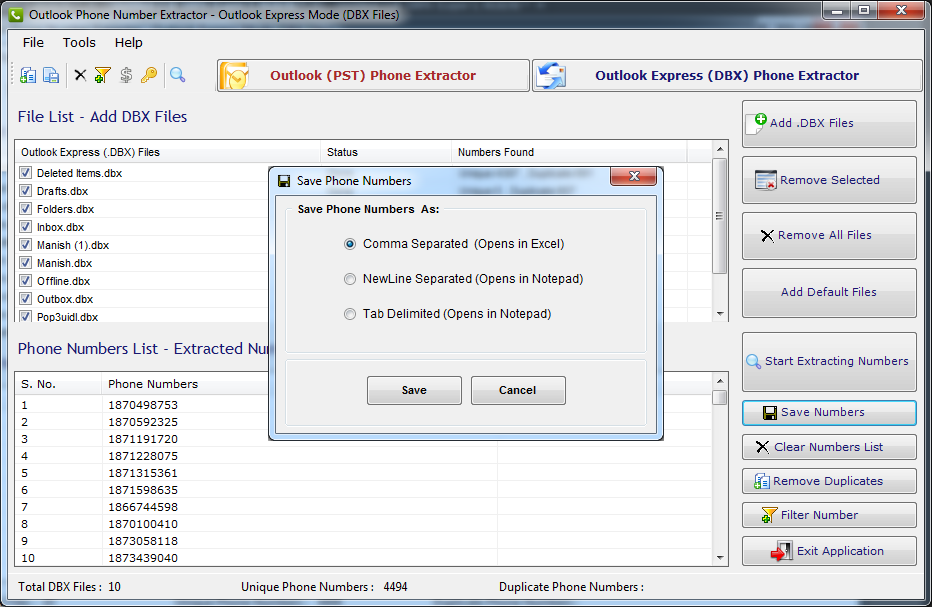Image resolution: width=932 pixels, height=607 pixels.
Task: Uncheck the Deleted Items.dbx checkbox
Action: (x=25, y=172)
